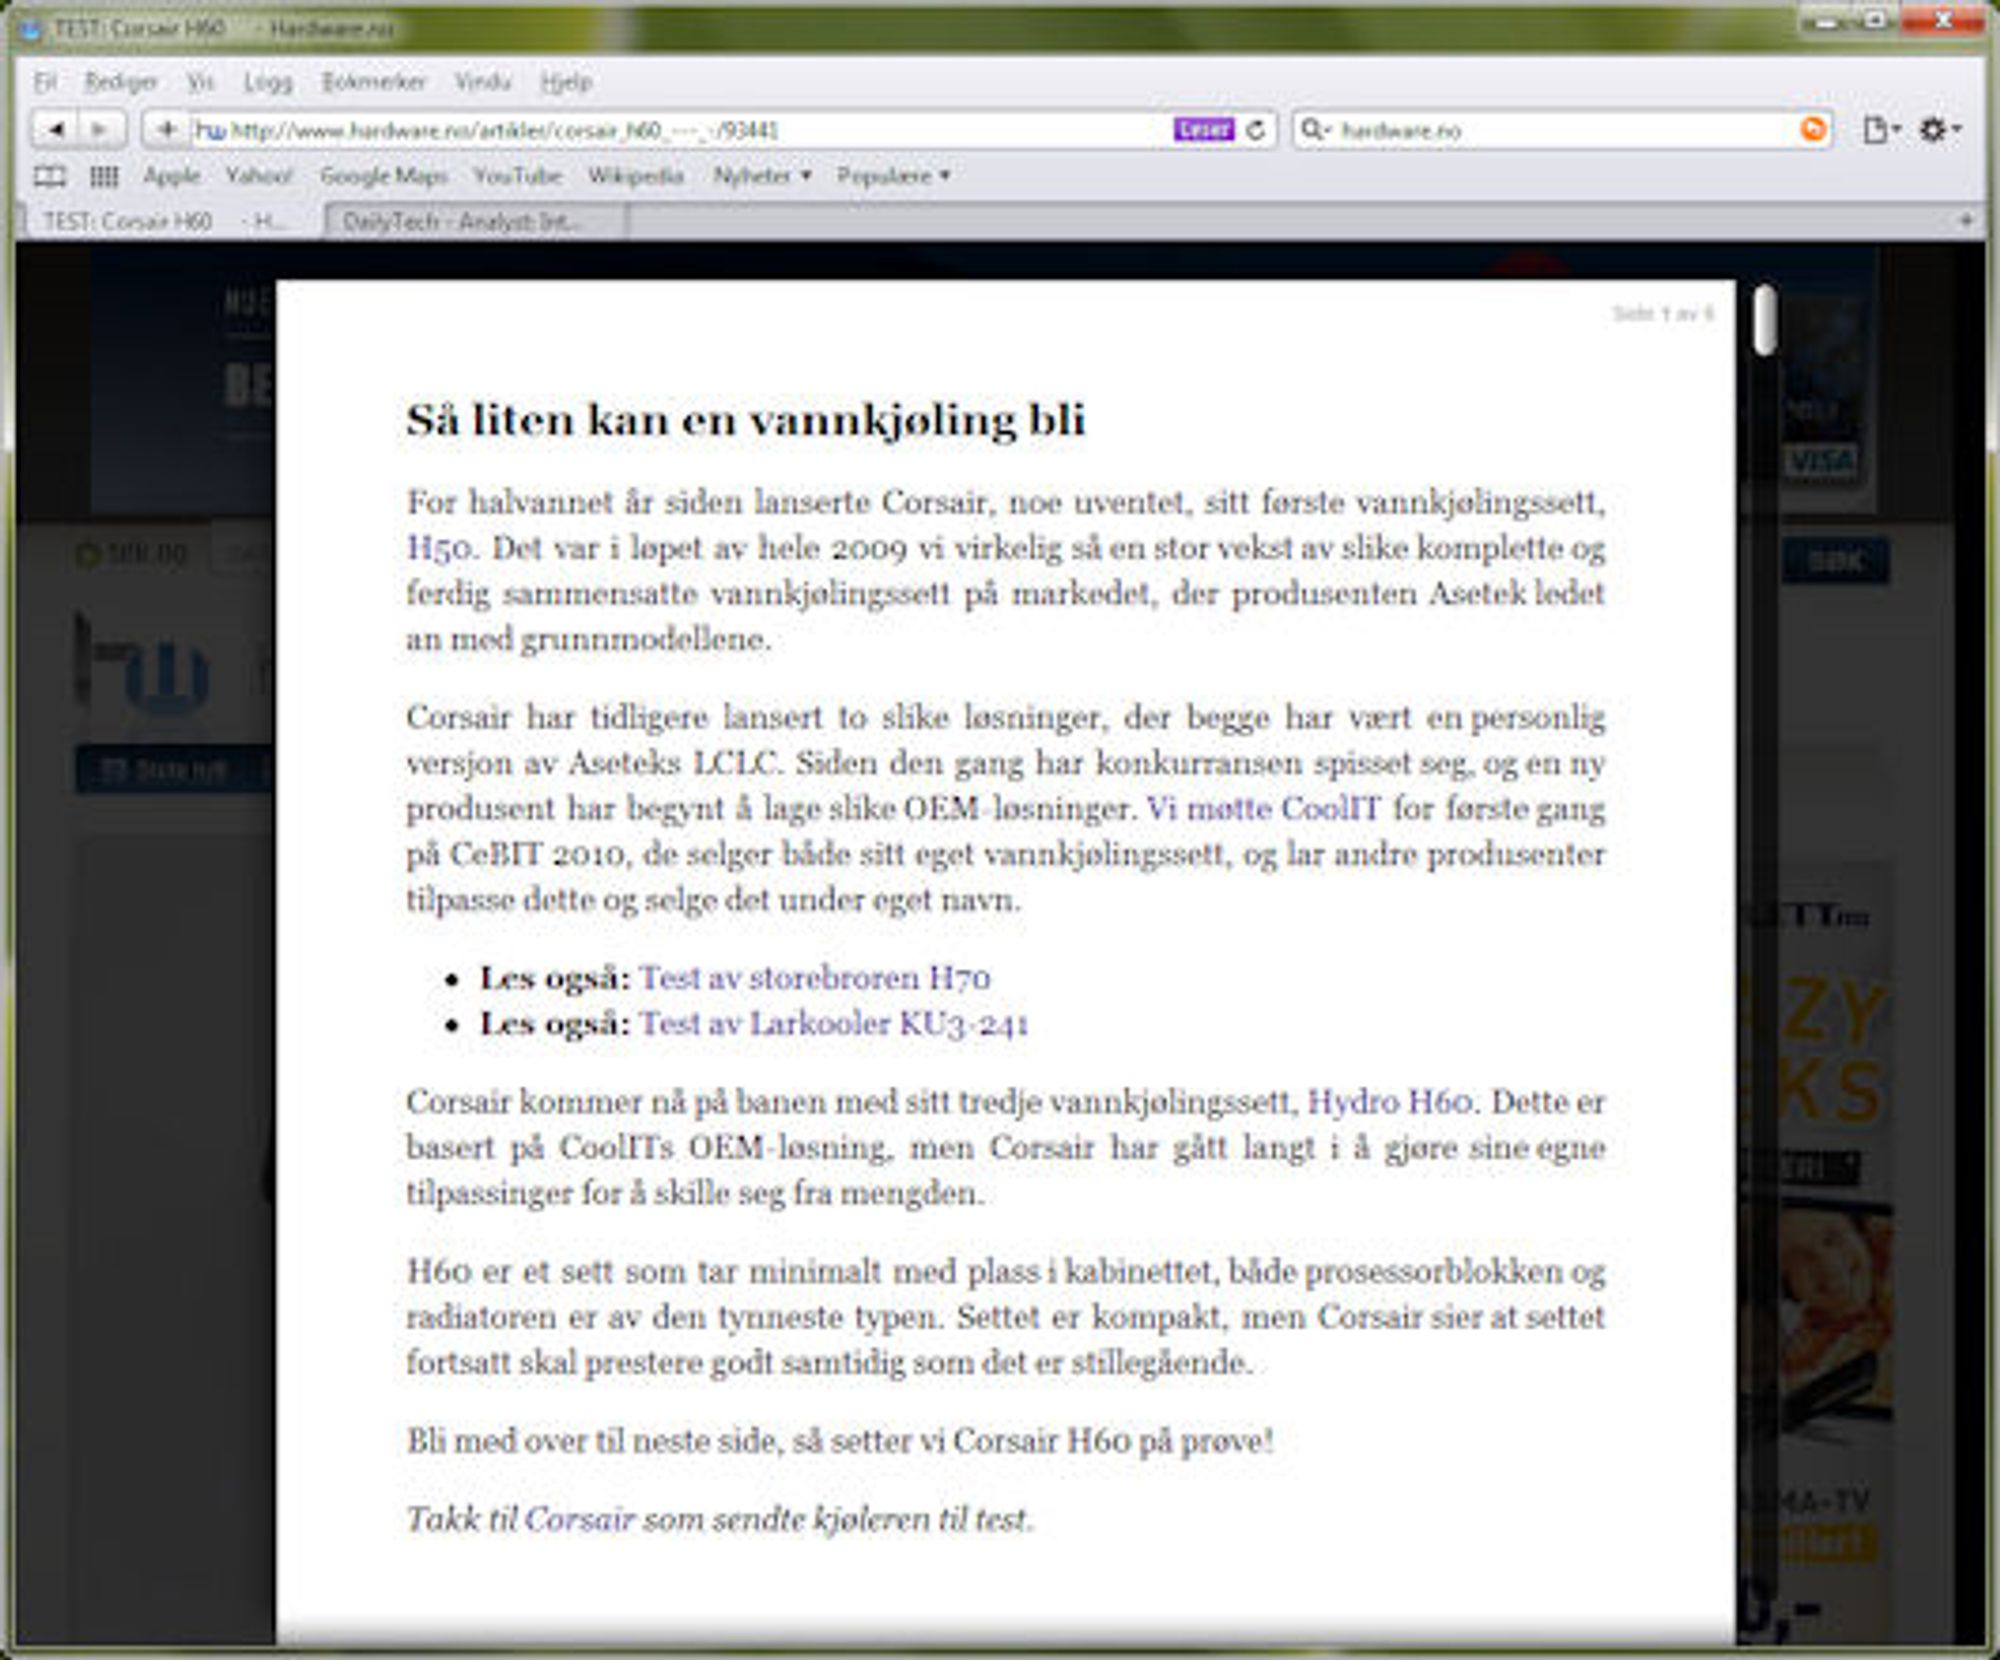Screen dimensions: 2000x1660
Task: Click the article heading Så liten kan en vannkjøling bli
Action: pos(746,419)
